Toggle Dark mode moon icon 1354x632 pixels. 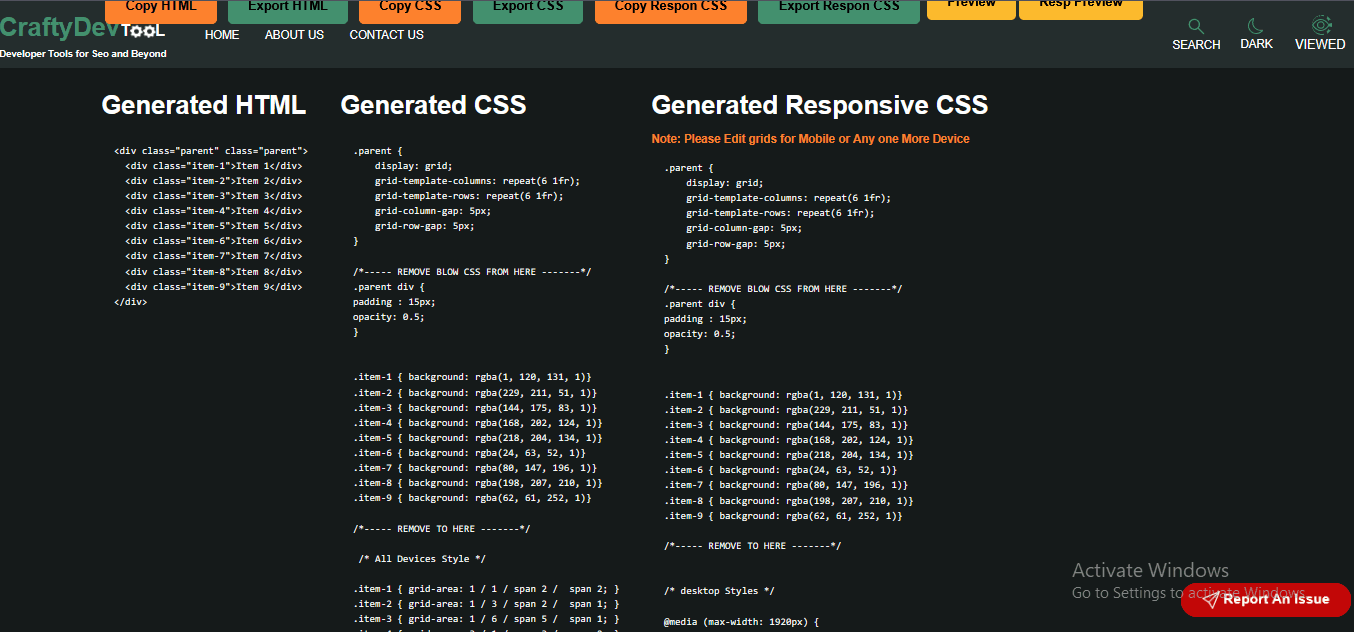[x=1256, y=25]
